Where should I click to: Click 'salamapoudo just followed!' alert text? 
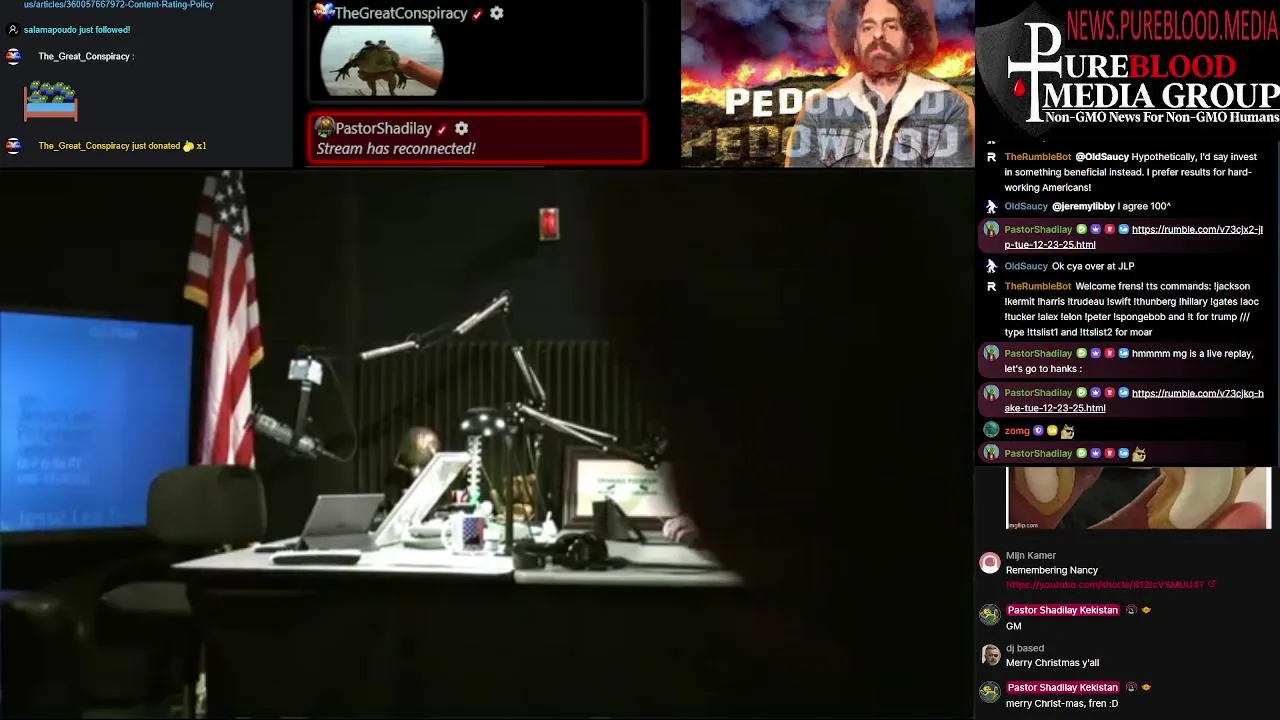pyautogui.click(x=77, y=30)
